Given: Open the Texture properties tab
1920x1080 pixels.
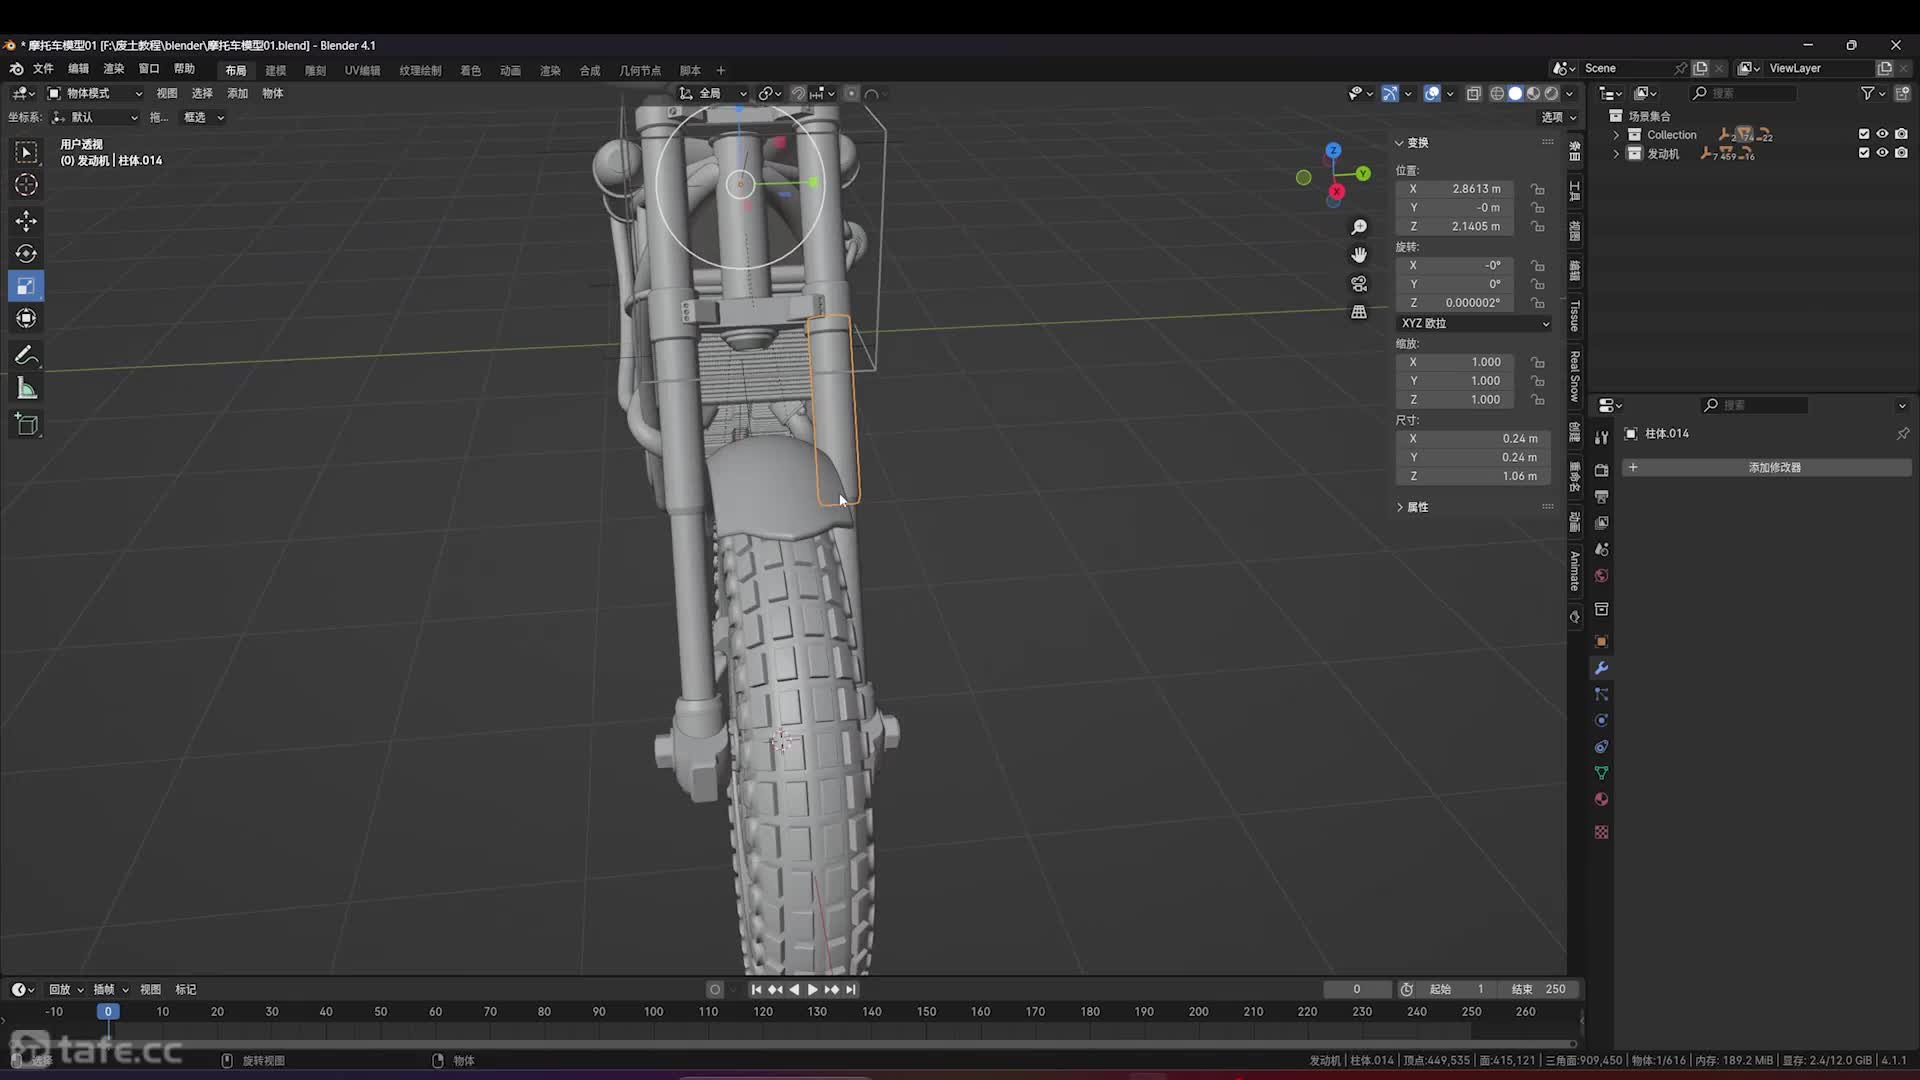Looking at the screenshot, I should [1601, 832].
